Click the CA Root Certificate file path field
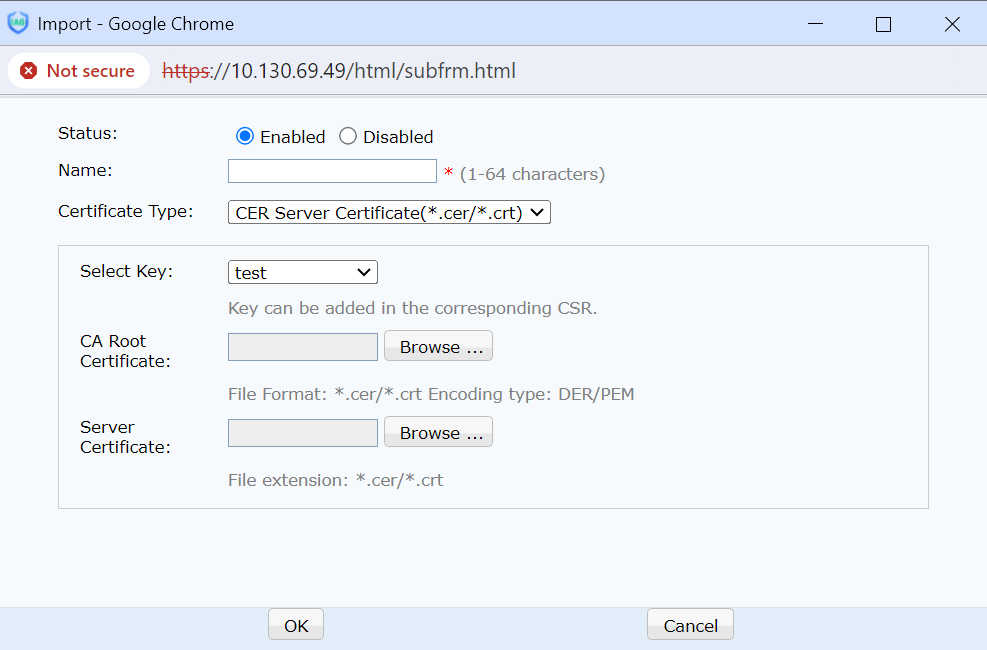 point(303,347)
